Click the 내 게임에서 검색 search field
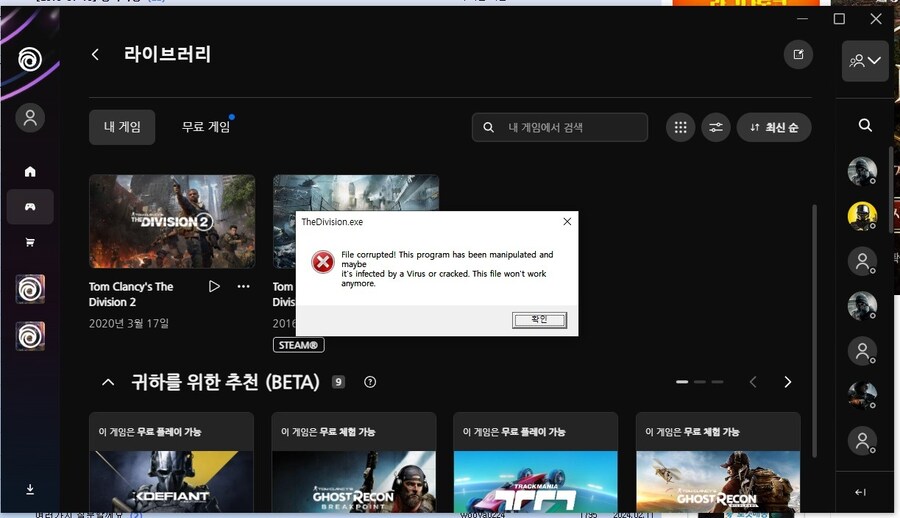Image resolution: width=900 pixels, height=518 pixels. pos(560,127)
